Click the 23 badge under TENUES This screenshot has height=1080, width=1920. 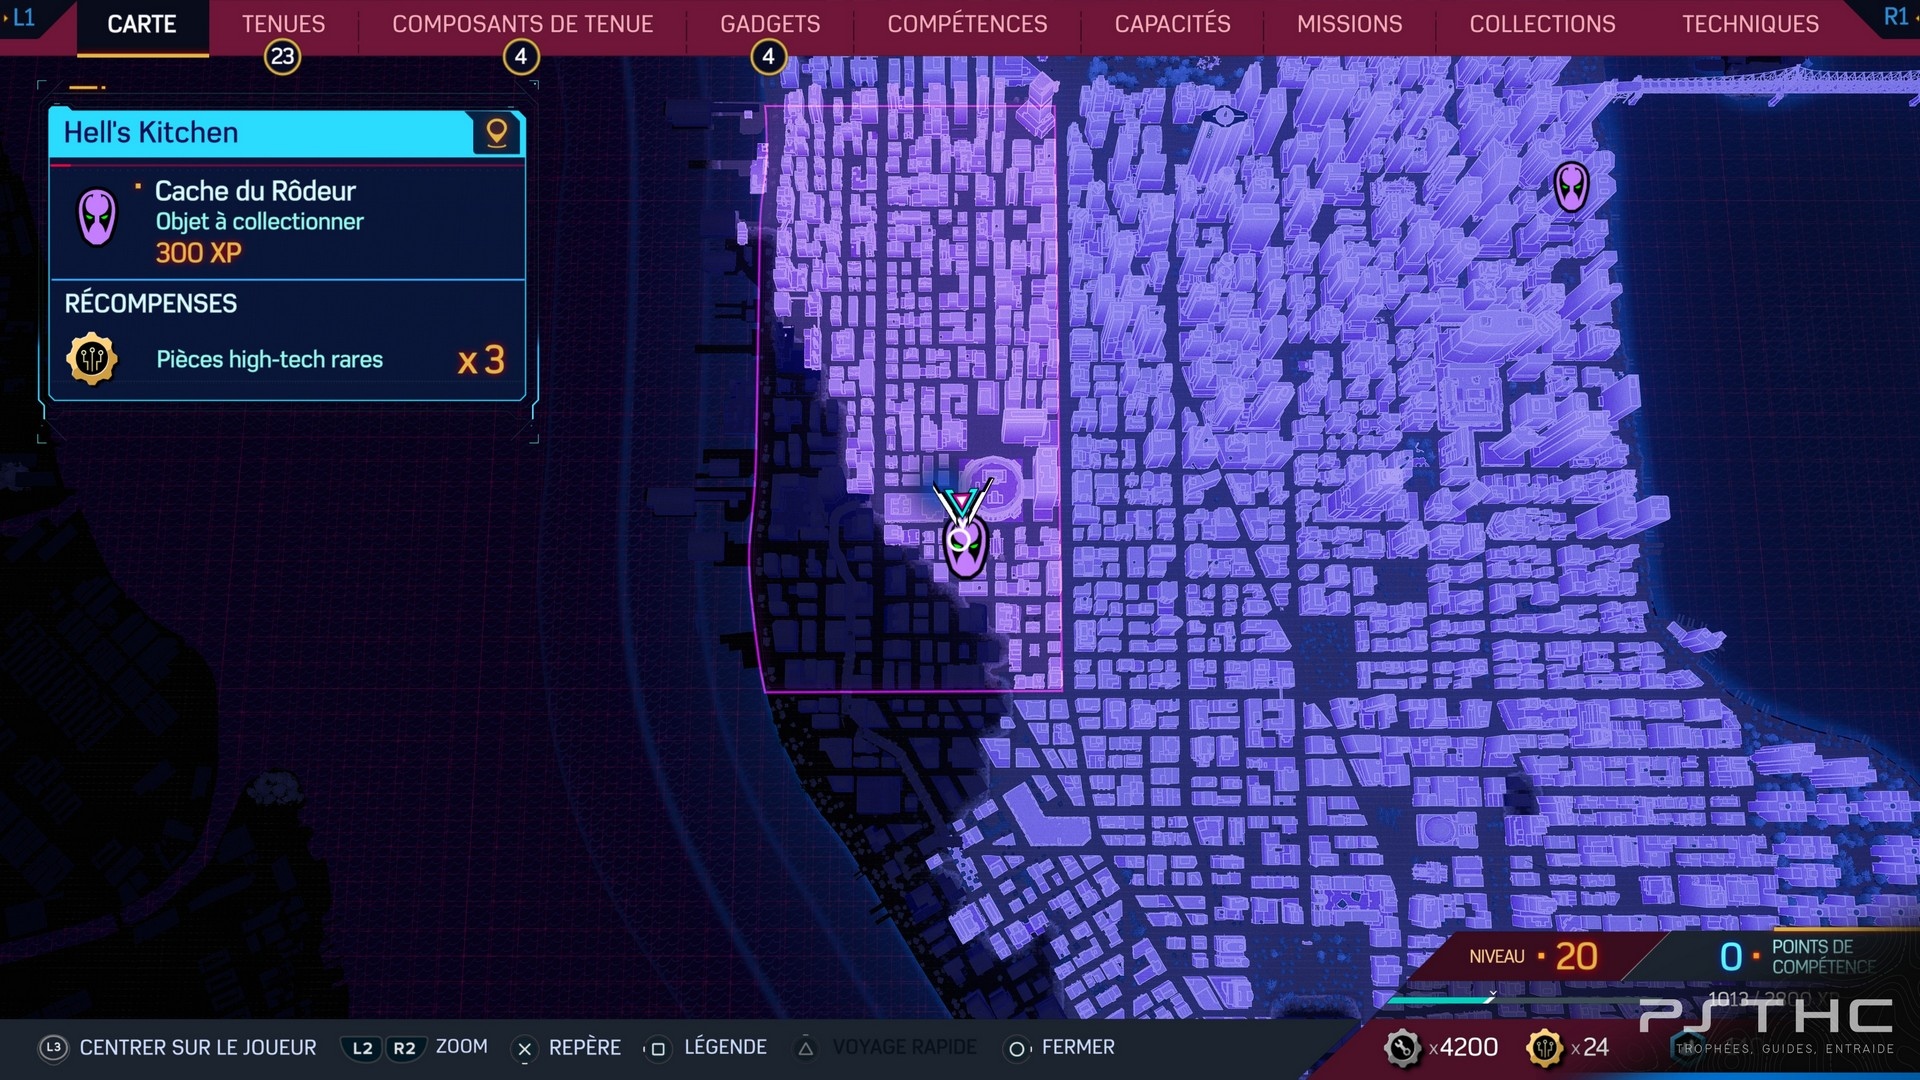(283, 57)
